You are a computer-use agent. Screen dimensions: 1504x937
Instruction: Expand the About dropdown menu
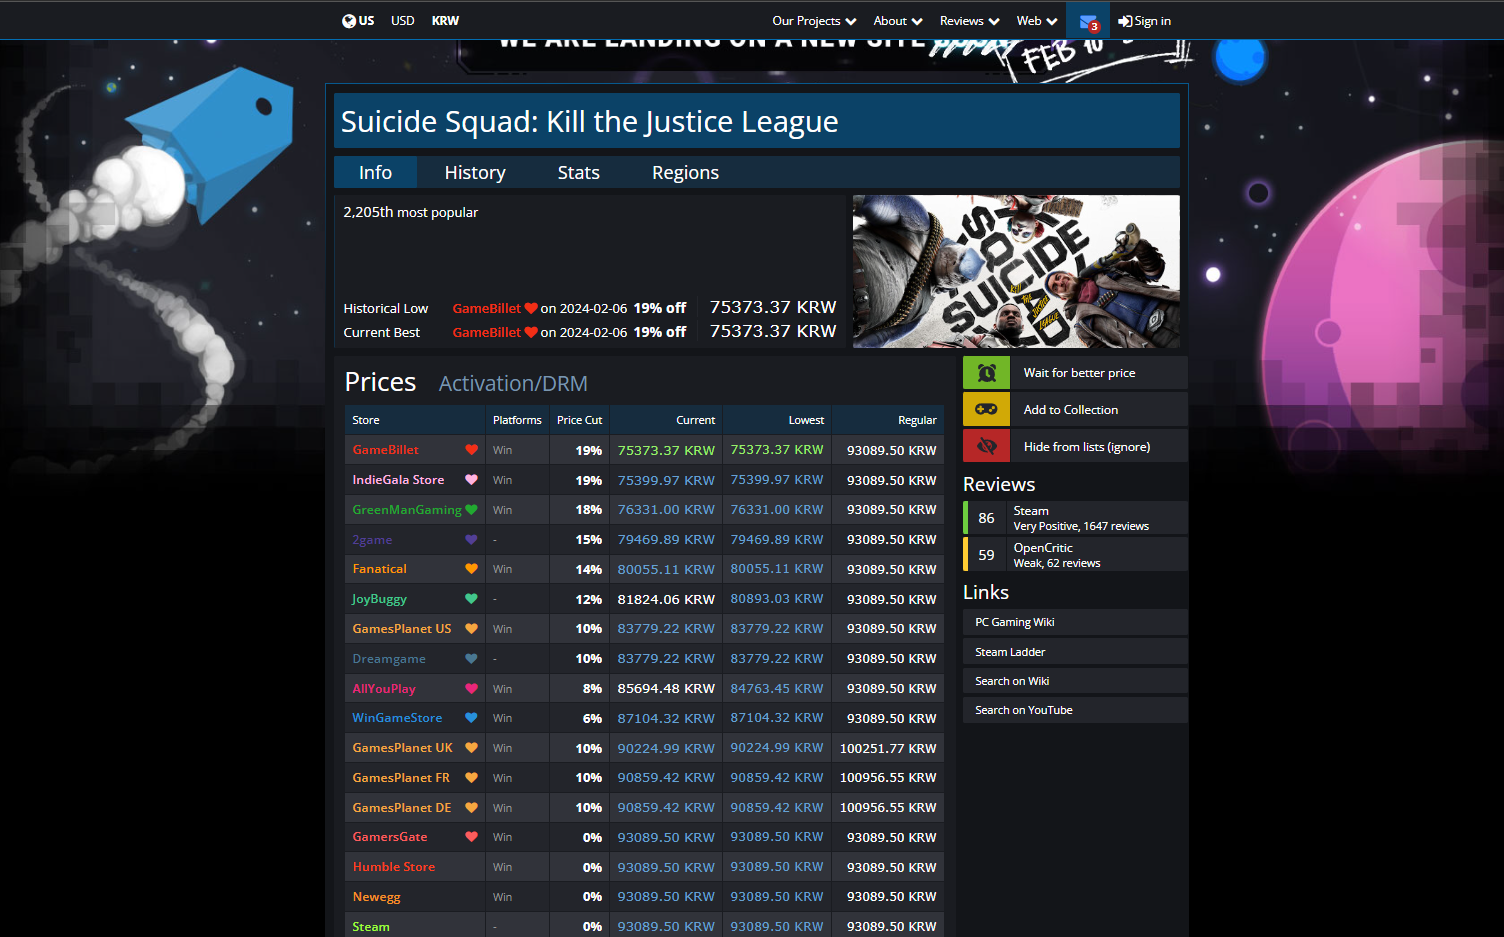click(898, 21)
